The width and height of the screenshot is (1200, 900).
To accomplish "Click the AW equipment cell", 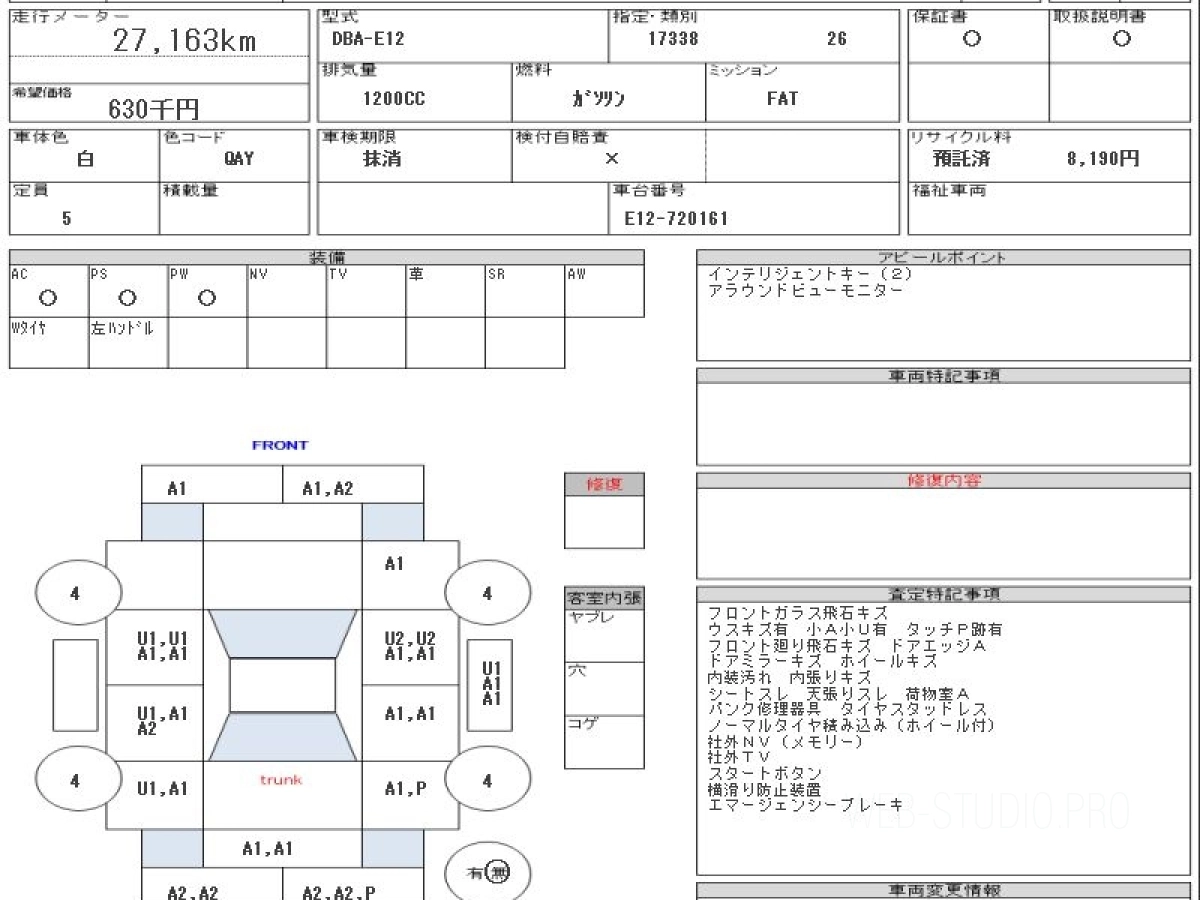I will pos(604,291).
